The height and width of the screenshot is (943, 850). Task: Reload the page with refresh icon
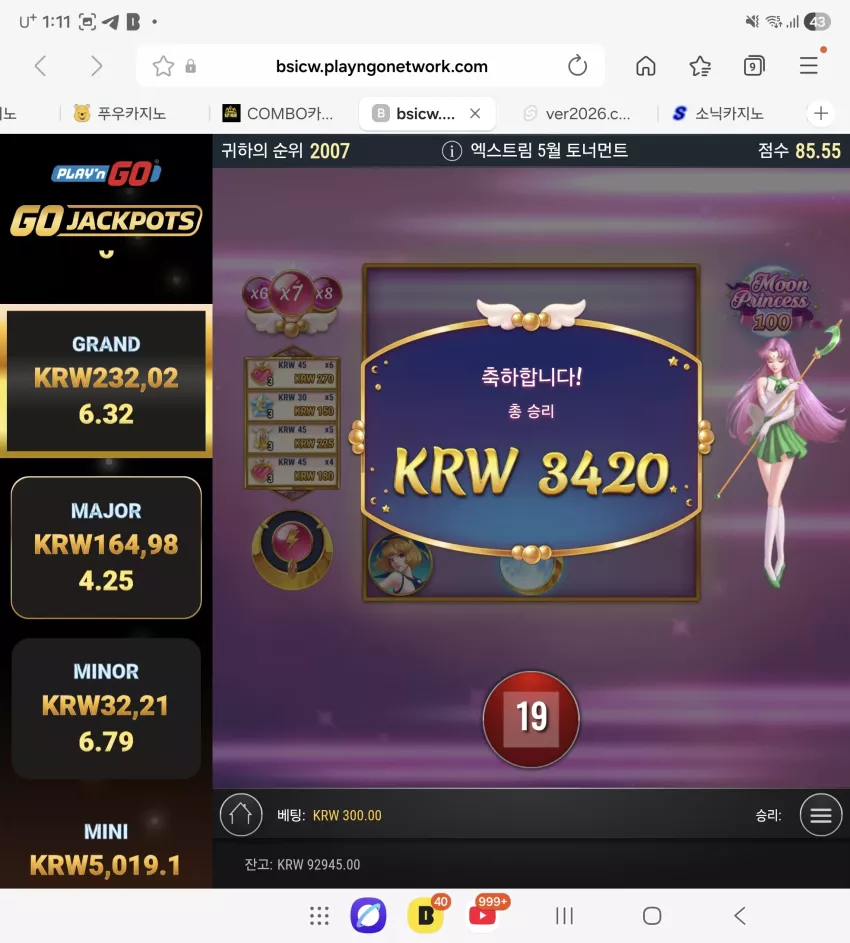coord(577,66)
